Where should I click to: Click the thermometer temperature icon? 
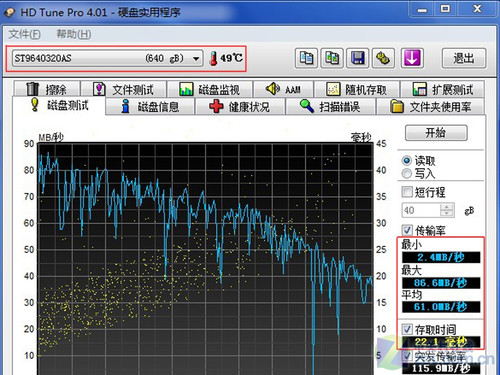click(213, 58)
